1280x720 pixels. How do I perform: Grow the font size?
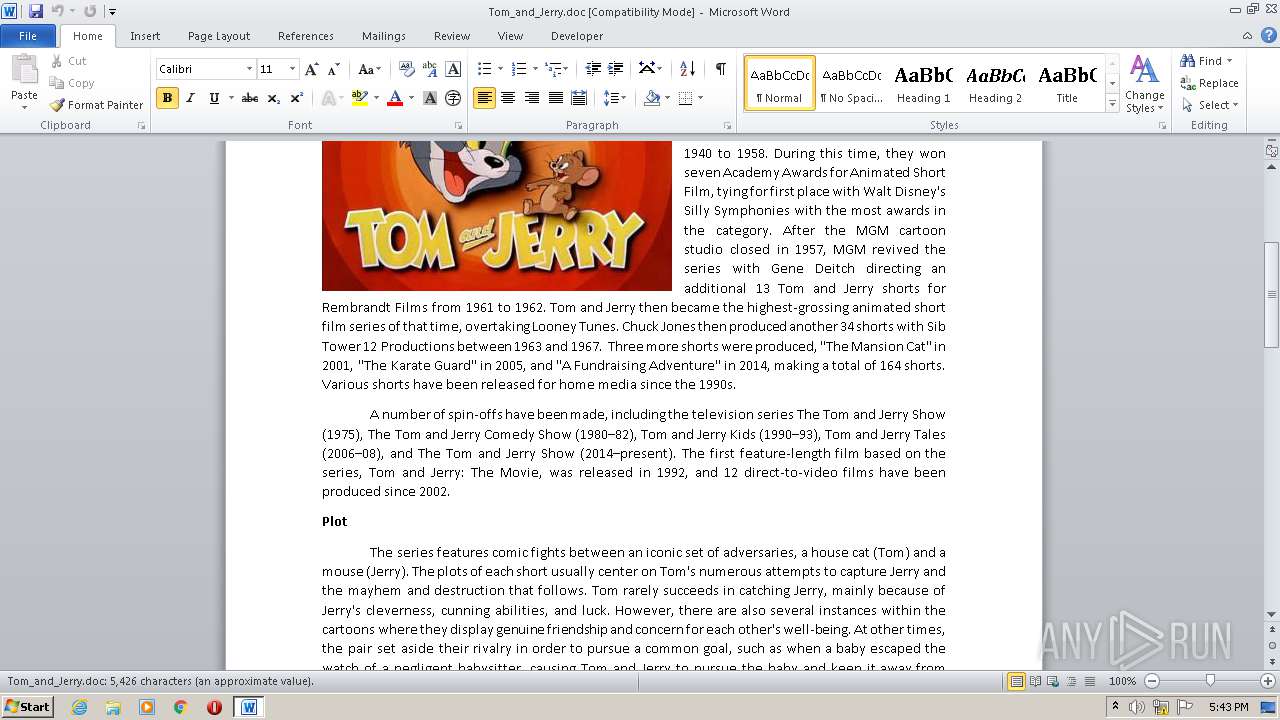tap(312, 69)
